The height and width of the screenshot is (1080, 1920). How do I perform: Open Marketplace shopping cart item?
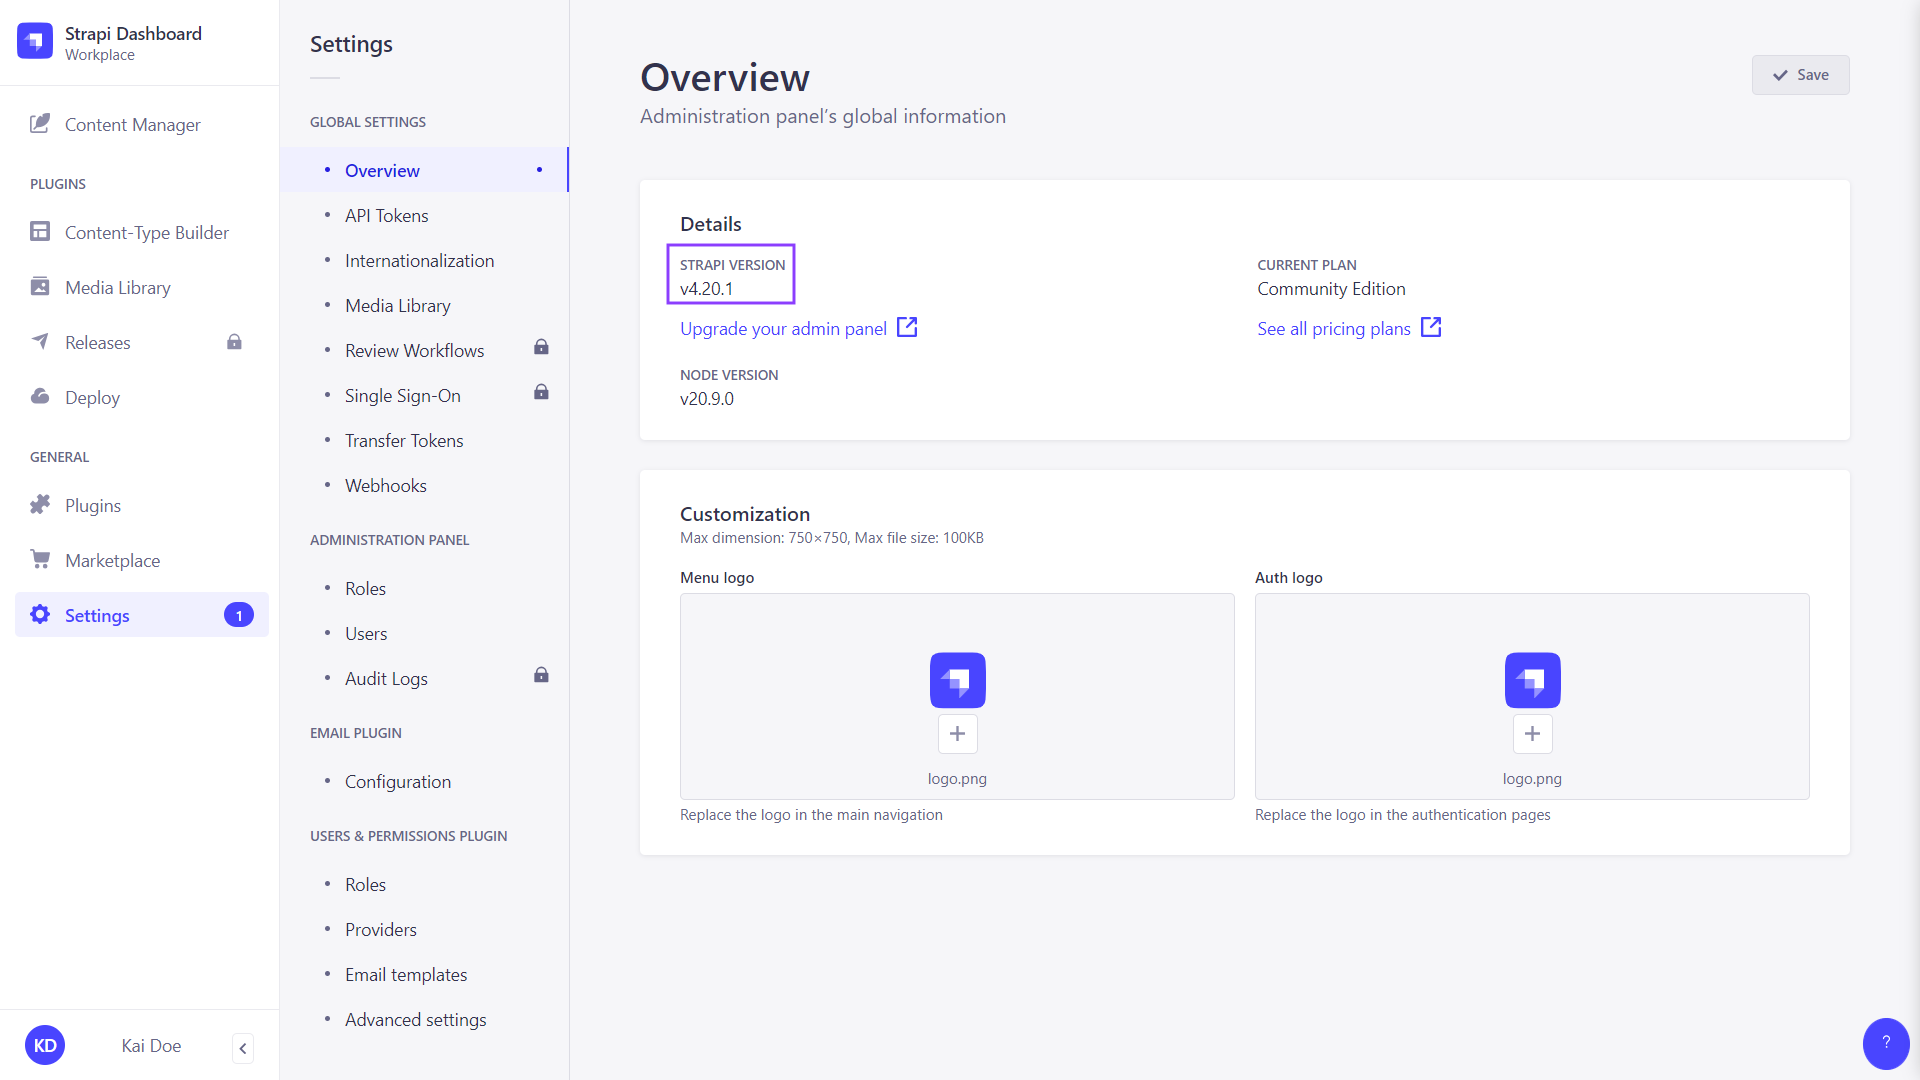[x=40, y=560]
